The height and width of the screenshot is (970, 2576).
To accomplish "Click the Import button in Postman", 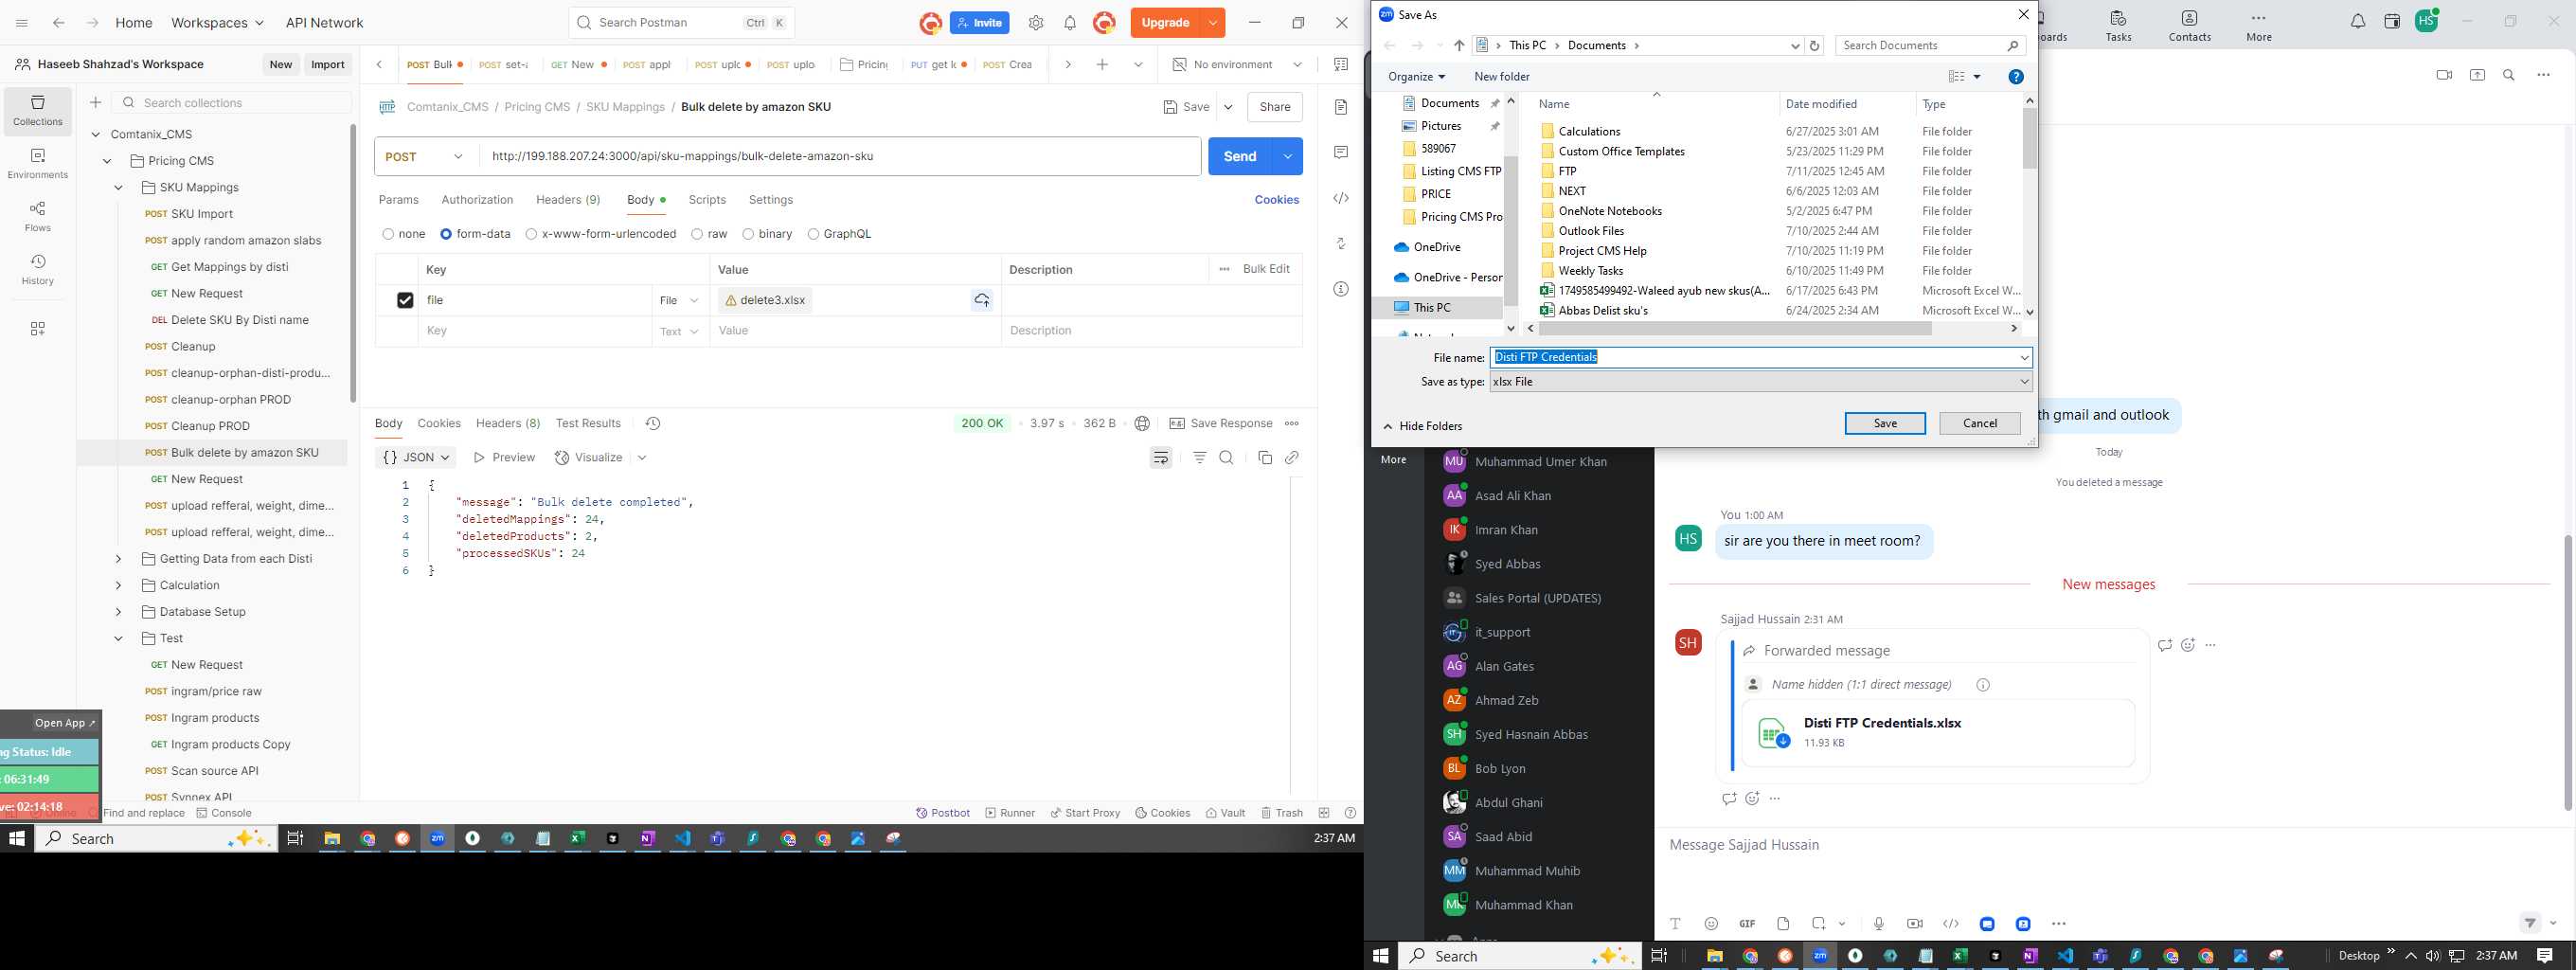I will click(x=328, y=64).
